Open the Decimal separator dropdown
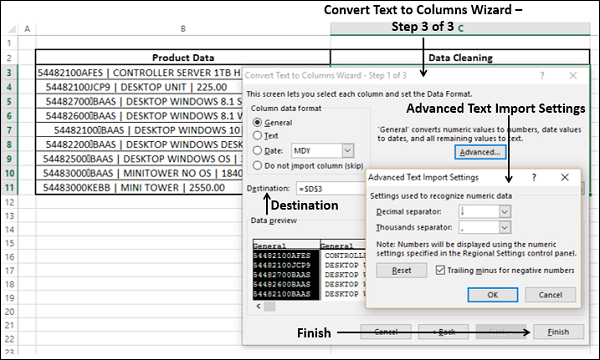Viewport: 600px width, 360px height. pos(505,212)
